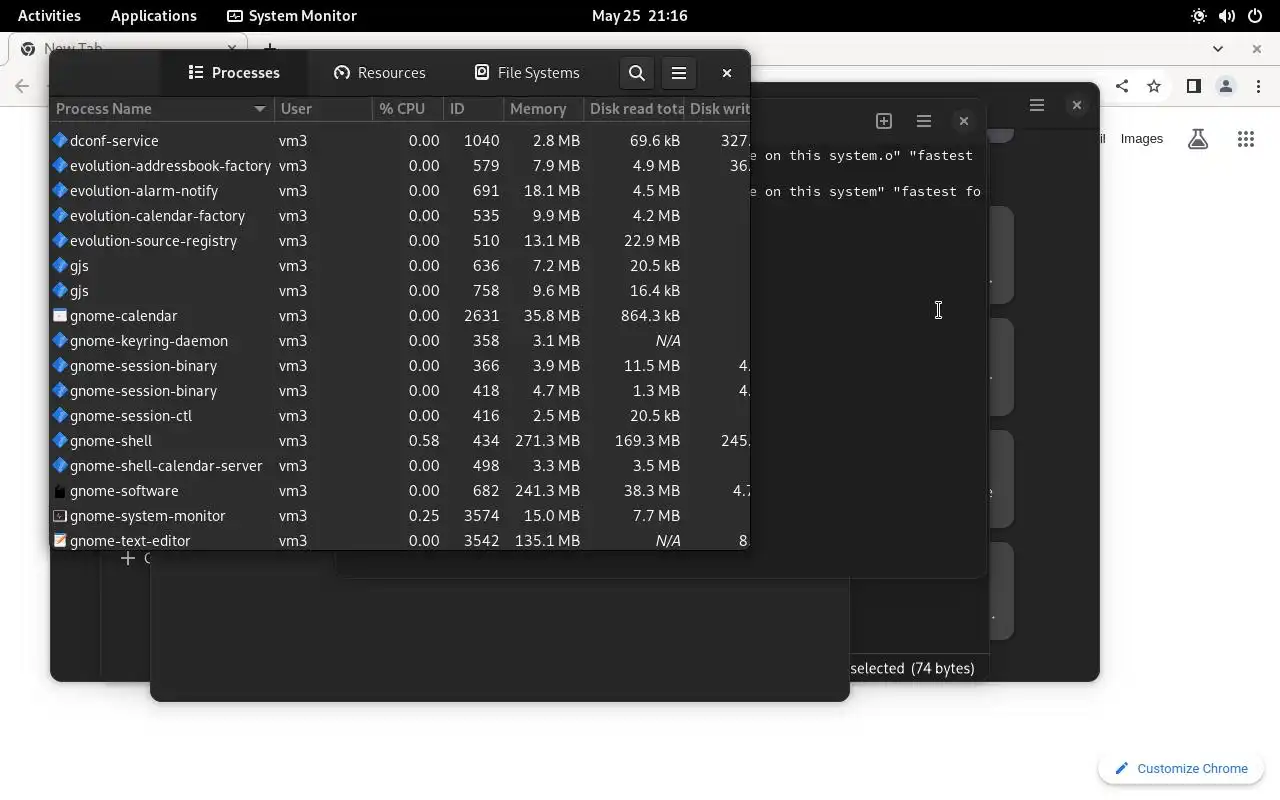Click the 271.3 MB memory value
The width and height of the screenshot is (1280, 800).
546,440
